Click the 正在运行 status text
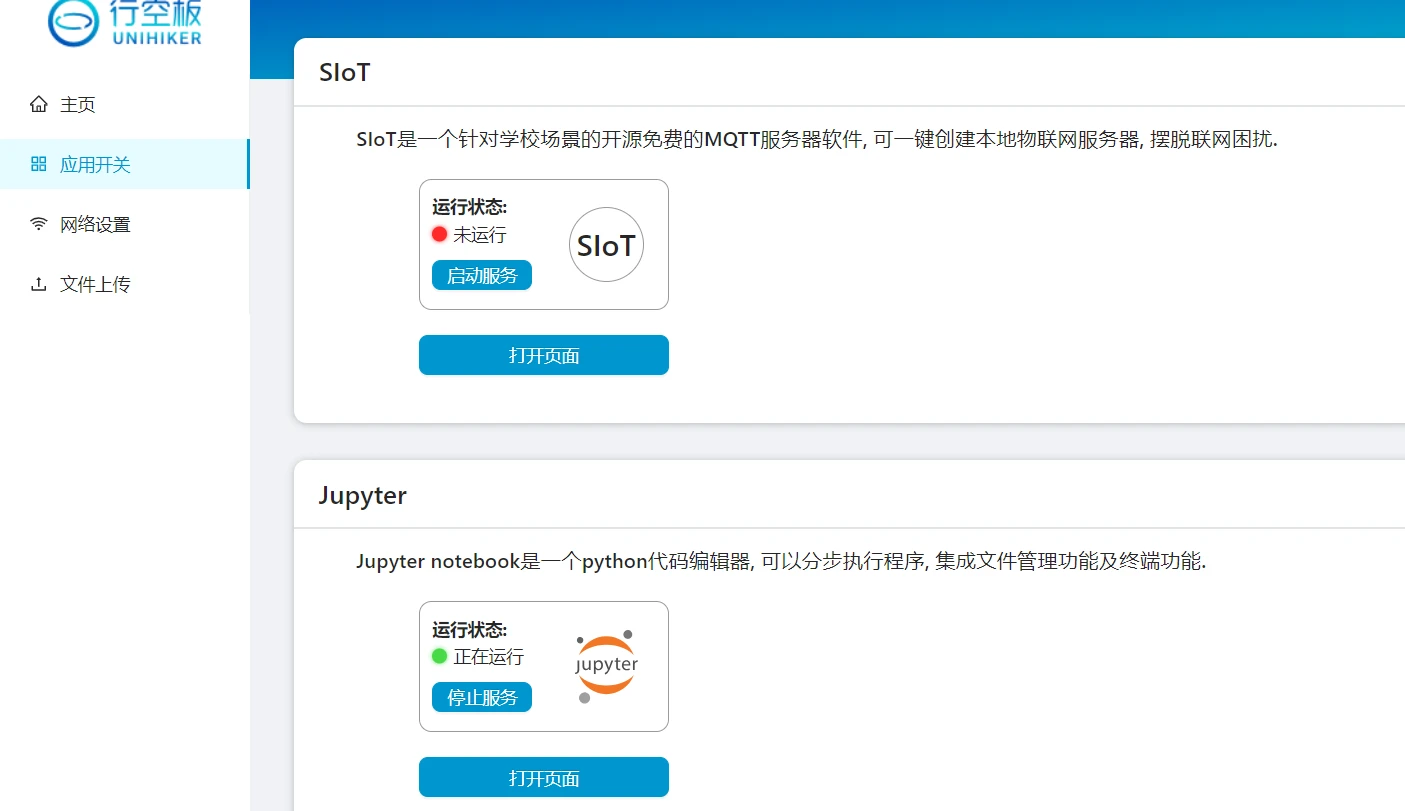This screenshot has width=1405, height=811. 489,657
